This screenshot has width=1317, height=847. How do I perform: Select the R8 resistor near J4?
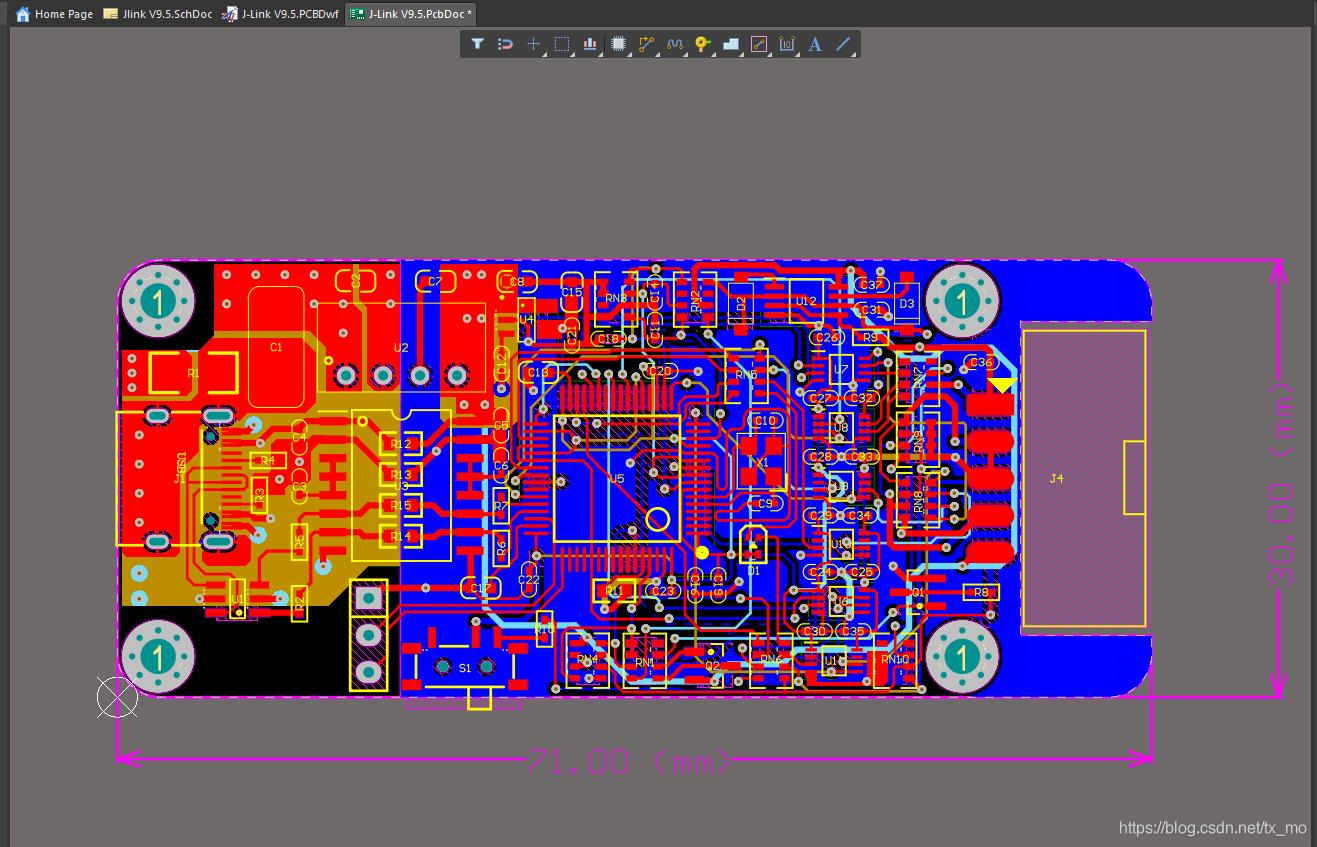(981, 592)
